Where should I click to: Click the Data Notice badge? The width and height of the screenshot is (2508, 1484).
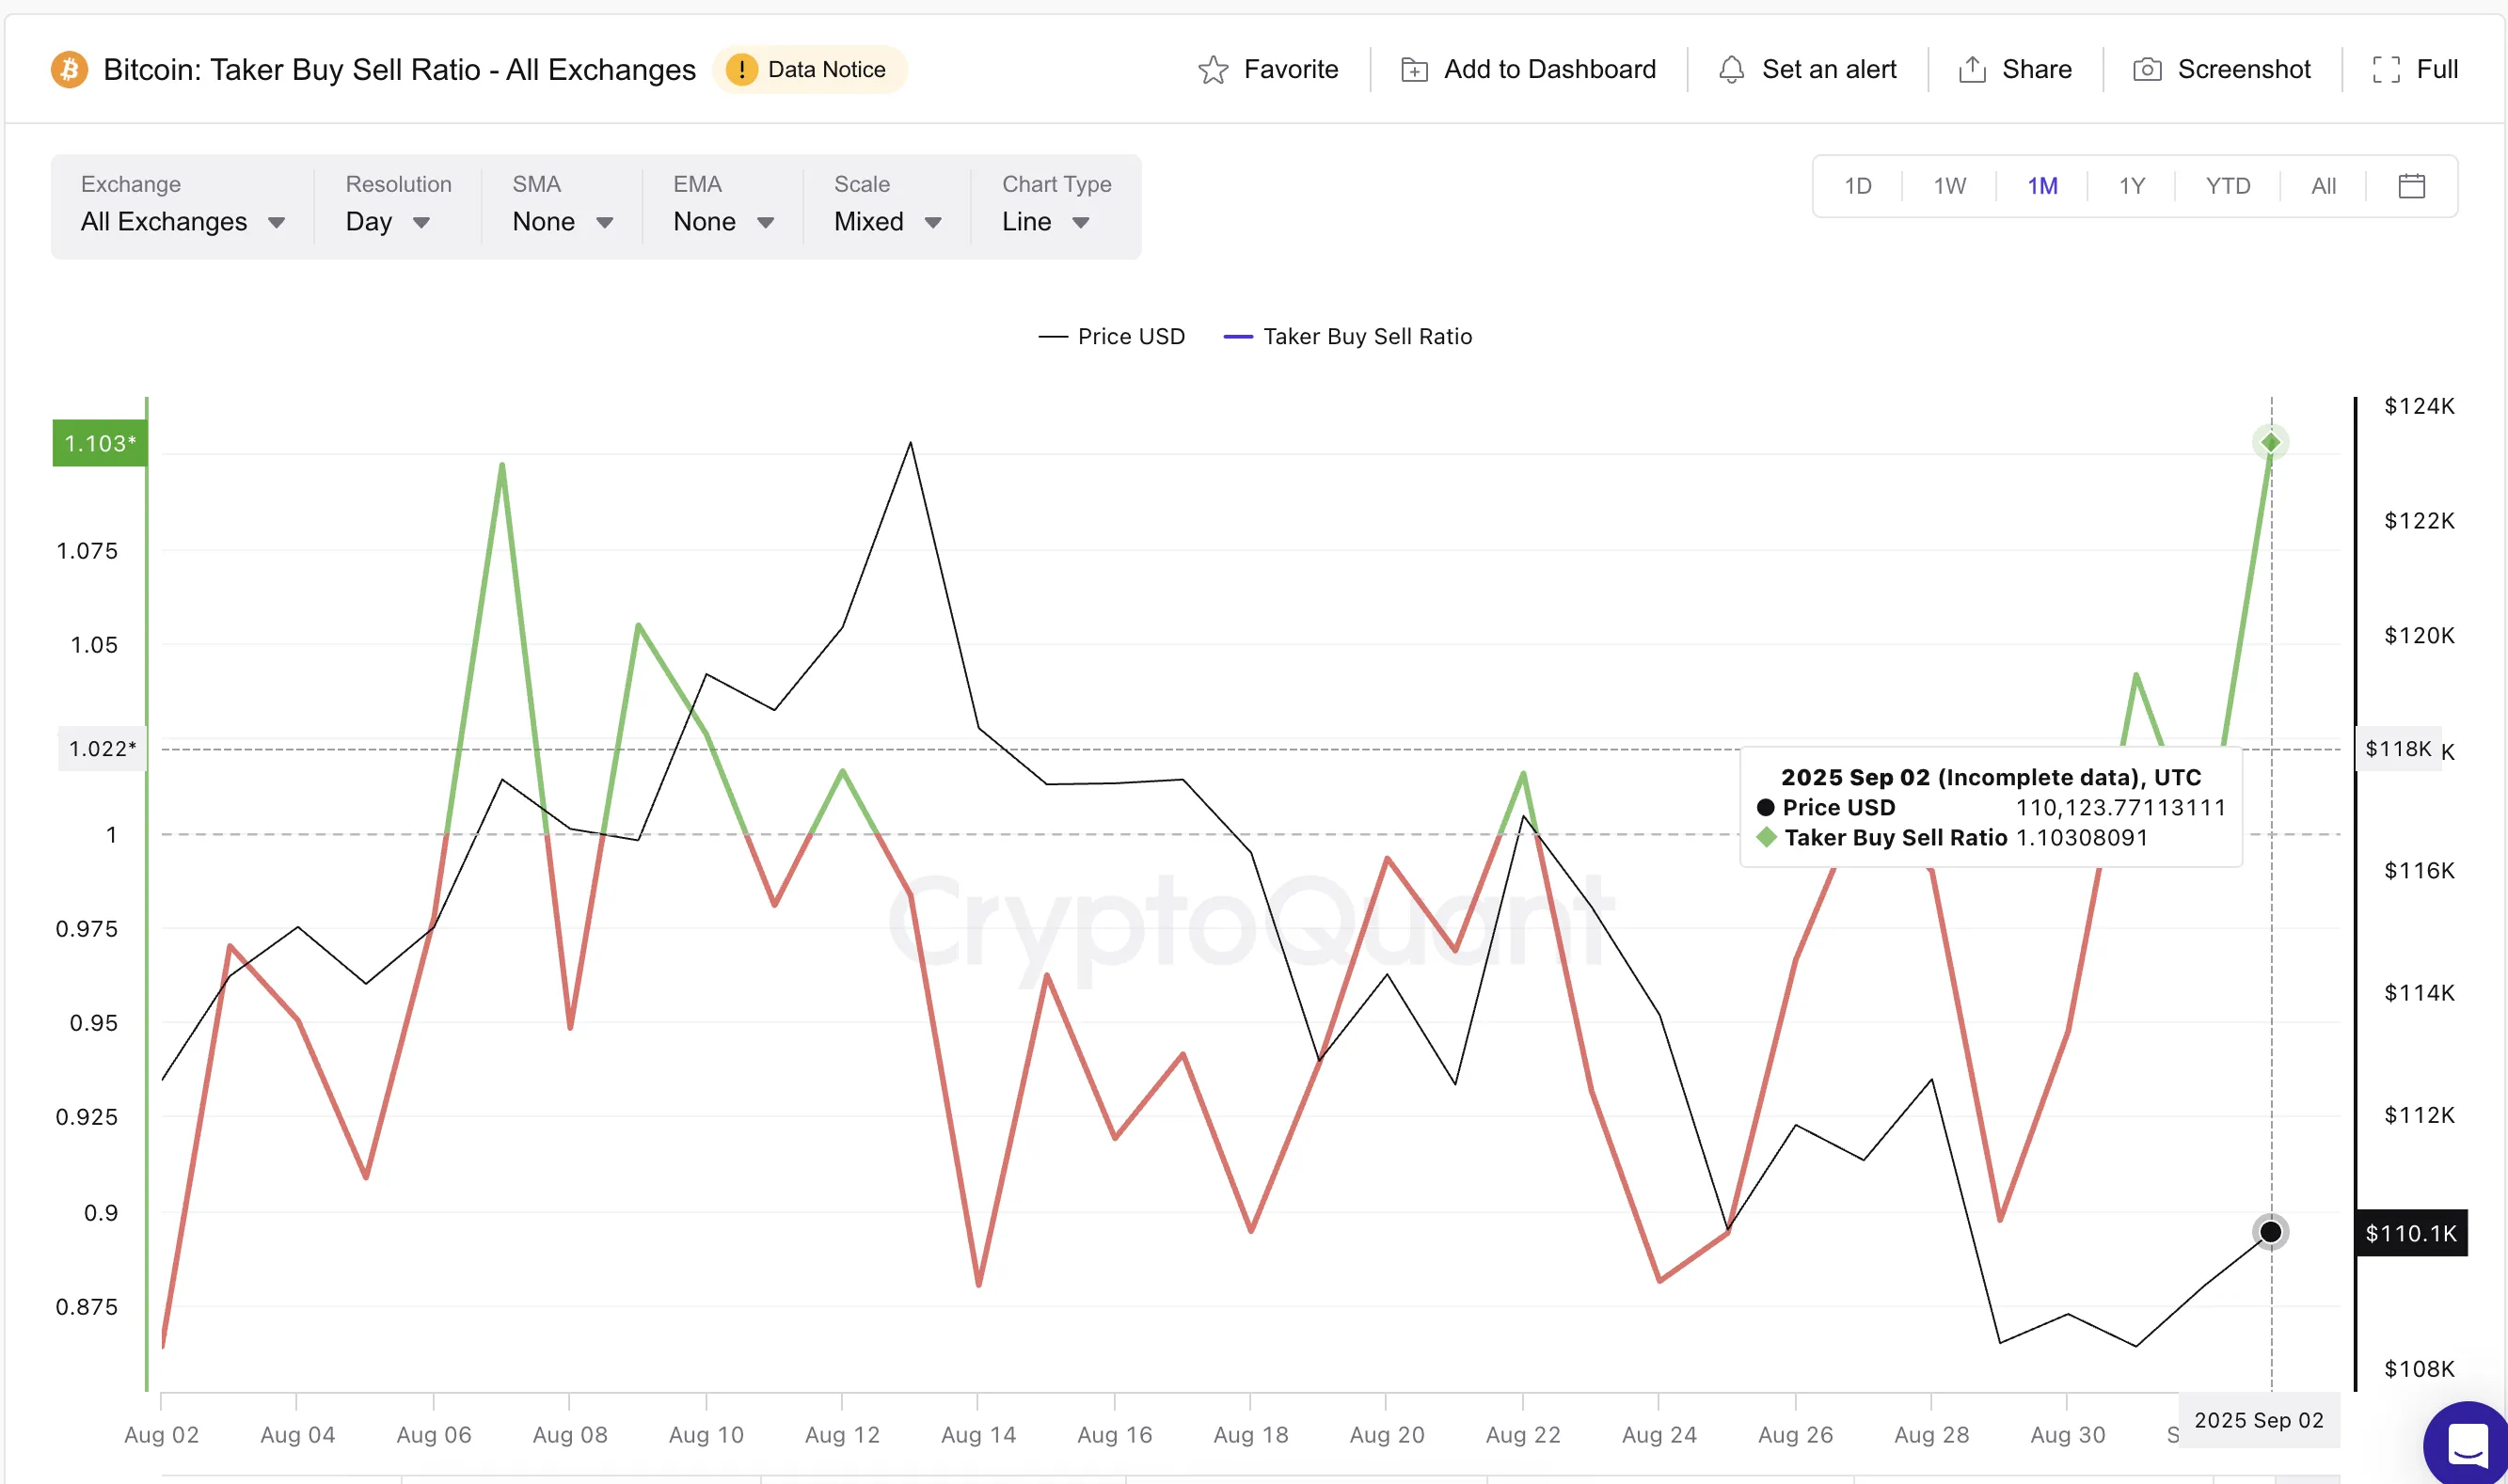click(x=809, y=70)
